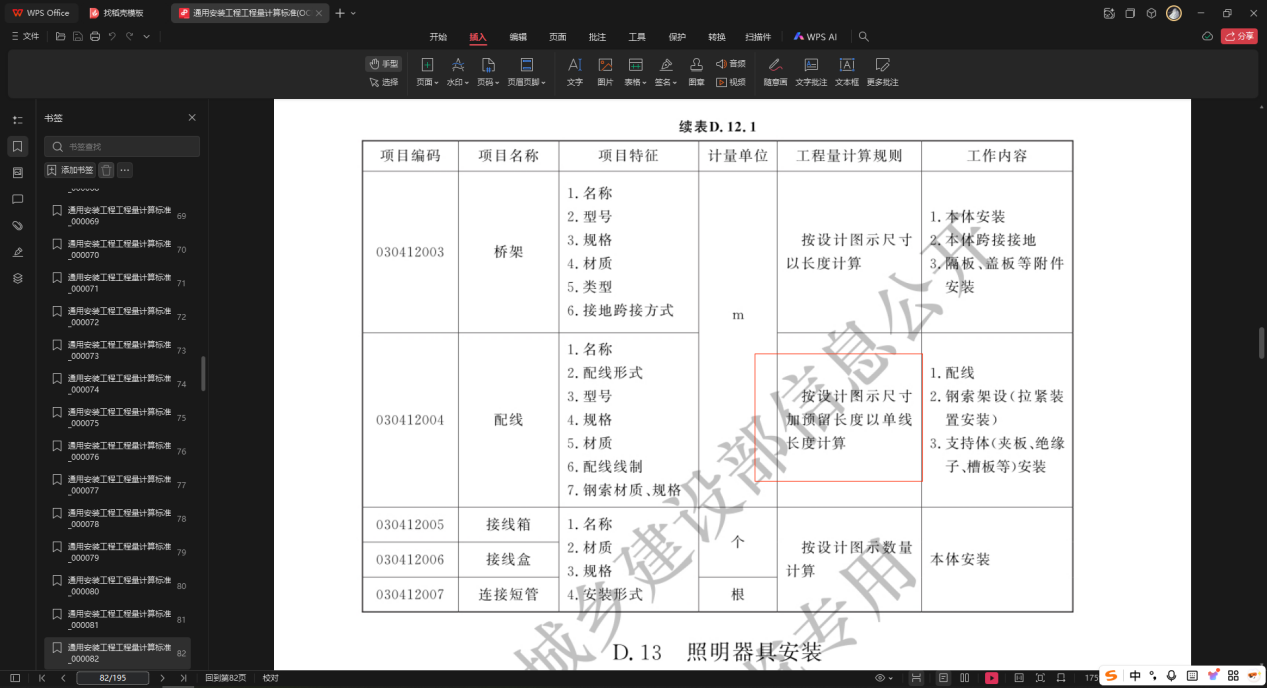Select the 手型 (hand) tool

coord(385,63)
